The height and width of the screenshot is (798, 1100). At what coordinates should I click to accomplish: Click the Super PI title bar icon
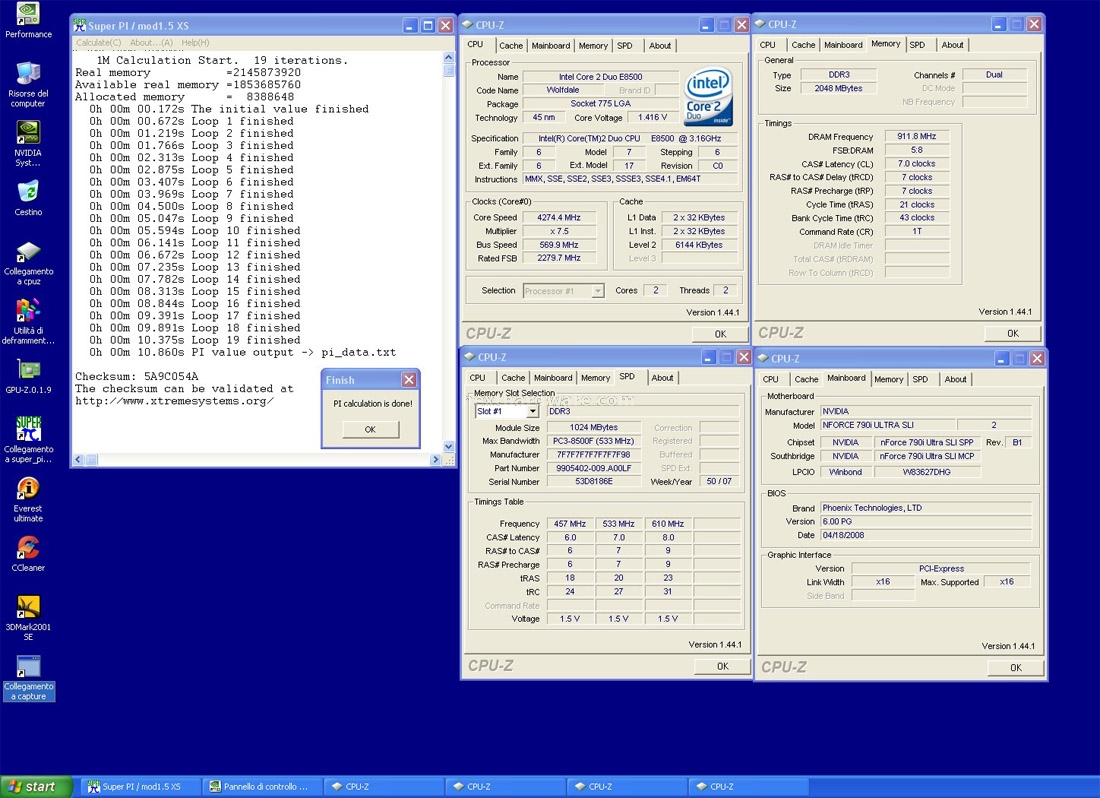(x=80, y=26)
